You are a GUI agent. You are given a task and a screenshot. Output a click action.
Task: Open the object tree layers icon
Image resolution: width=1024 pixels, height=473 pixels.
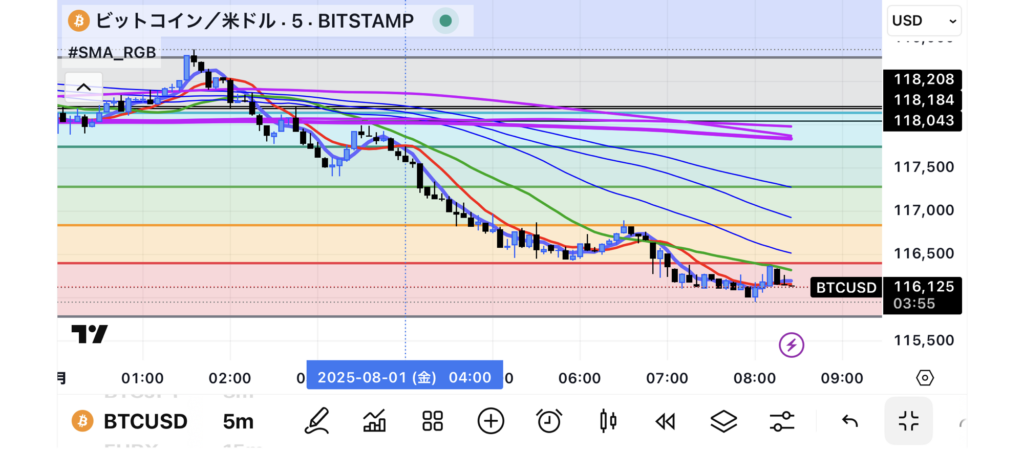click(x=722, y=421)
